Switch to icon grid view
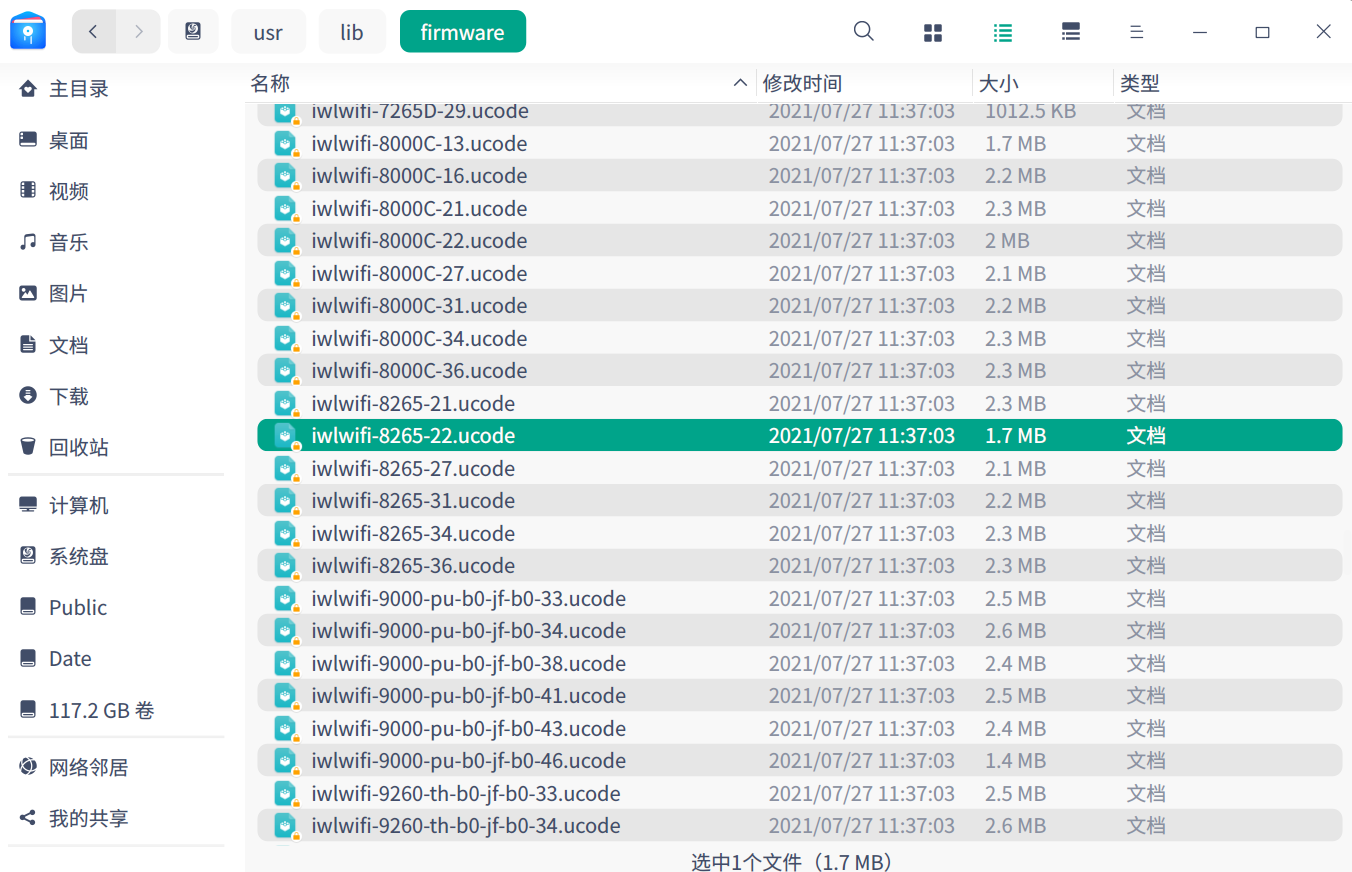This screenshot has width=1352, height=872. (x=933, y=32)
